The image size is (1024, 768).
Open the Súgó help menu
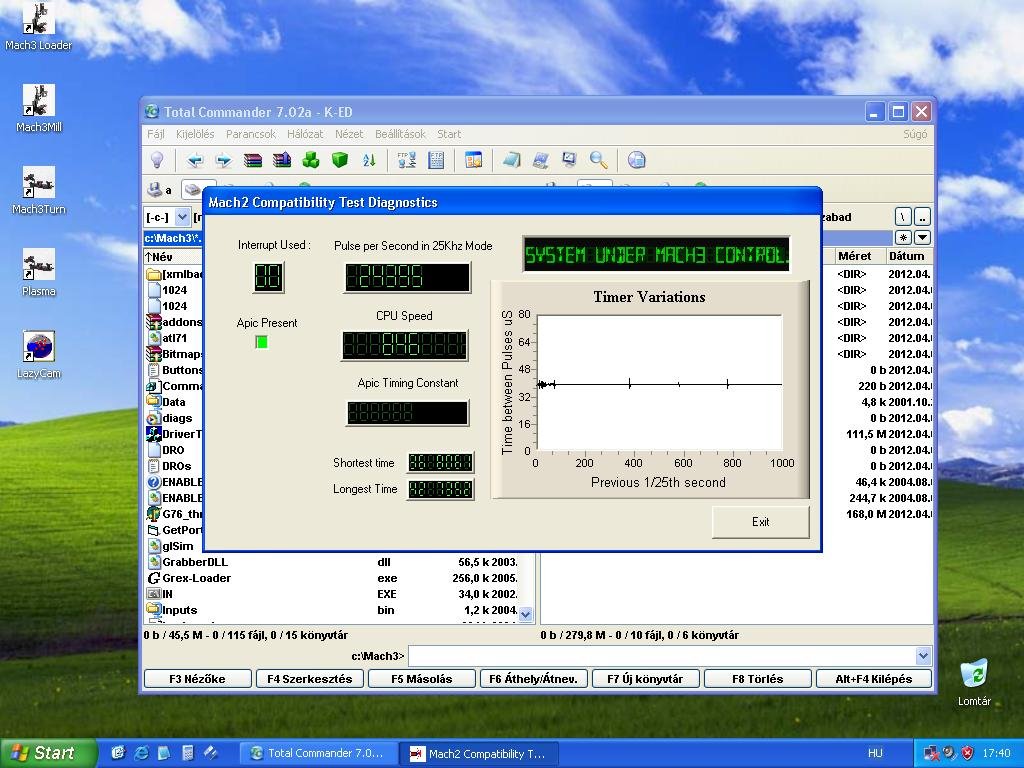[915, 134]
